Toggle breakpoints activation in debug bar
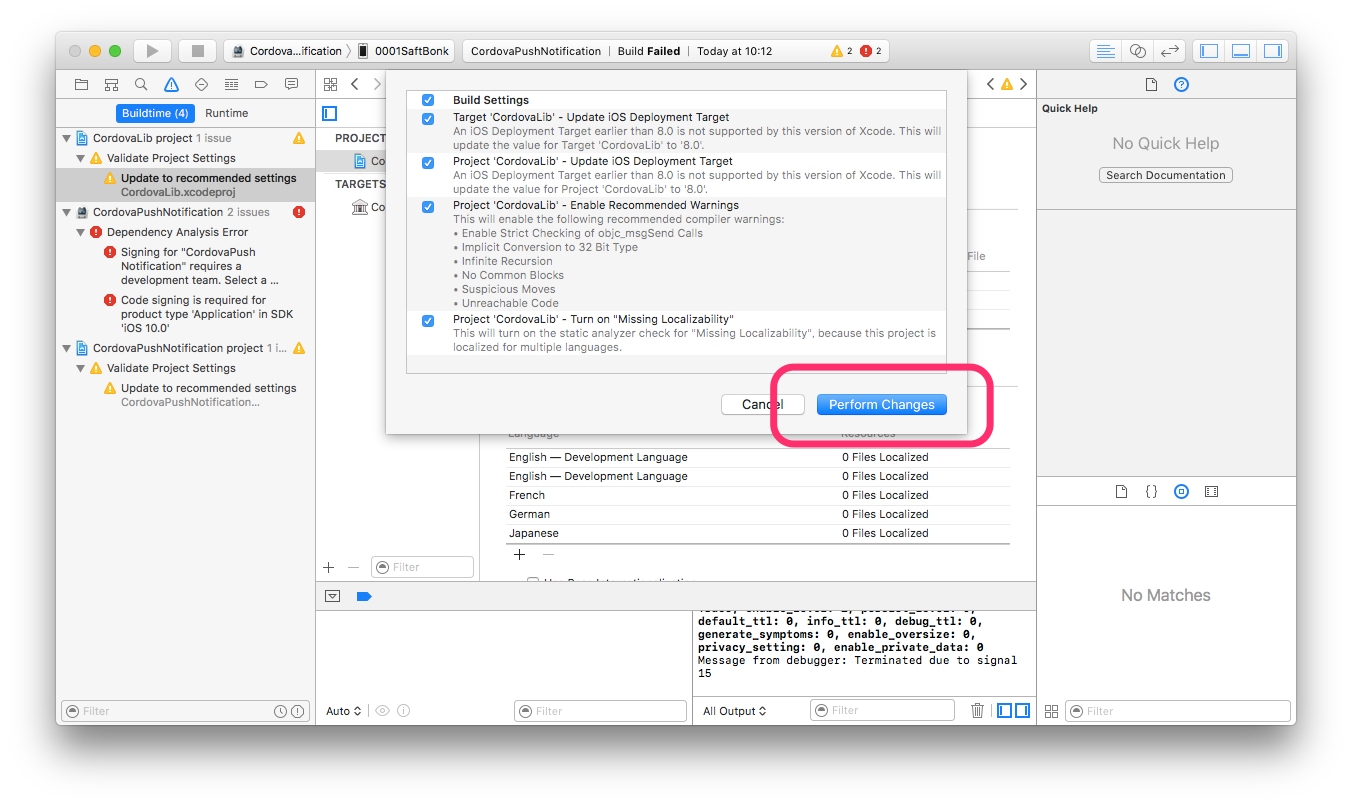1352x805 pixels. 363,596
